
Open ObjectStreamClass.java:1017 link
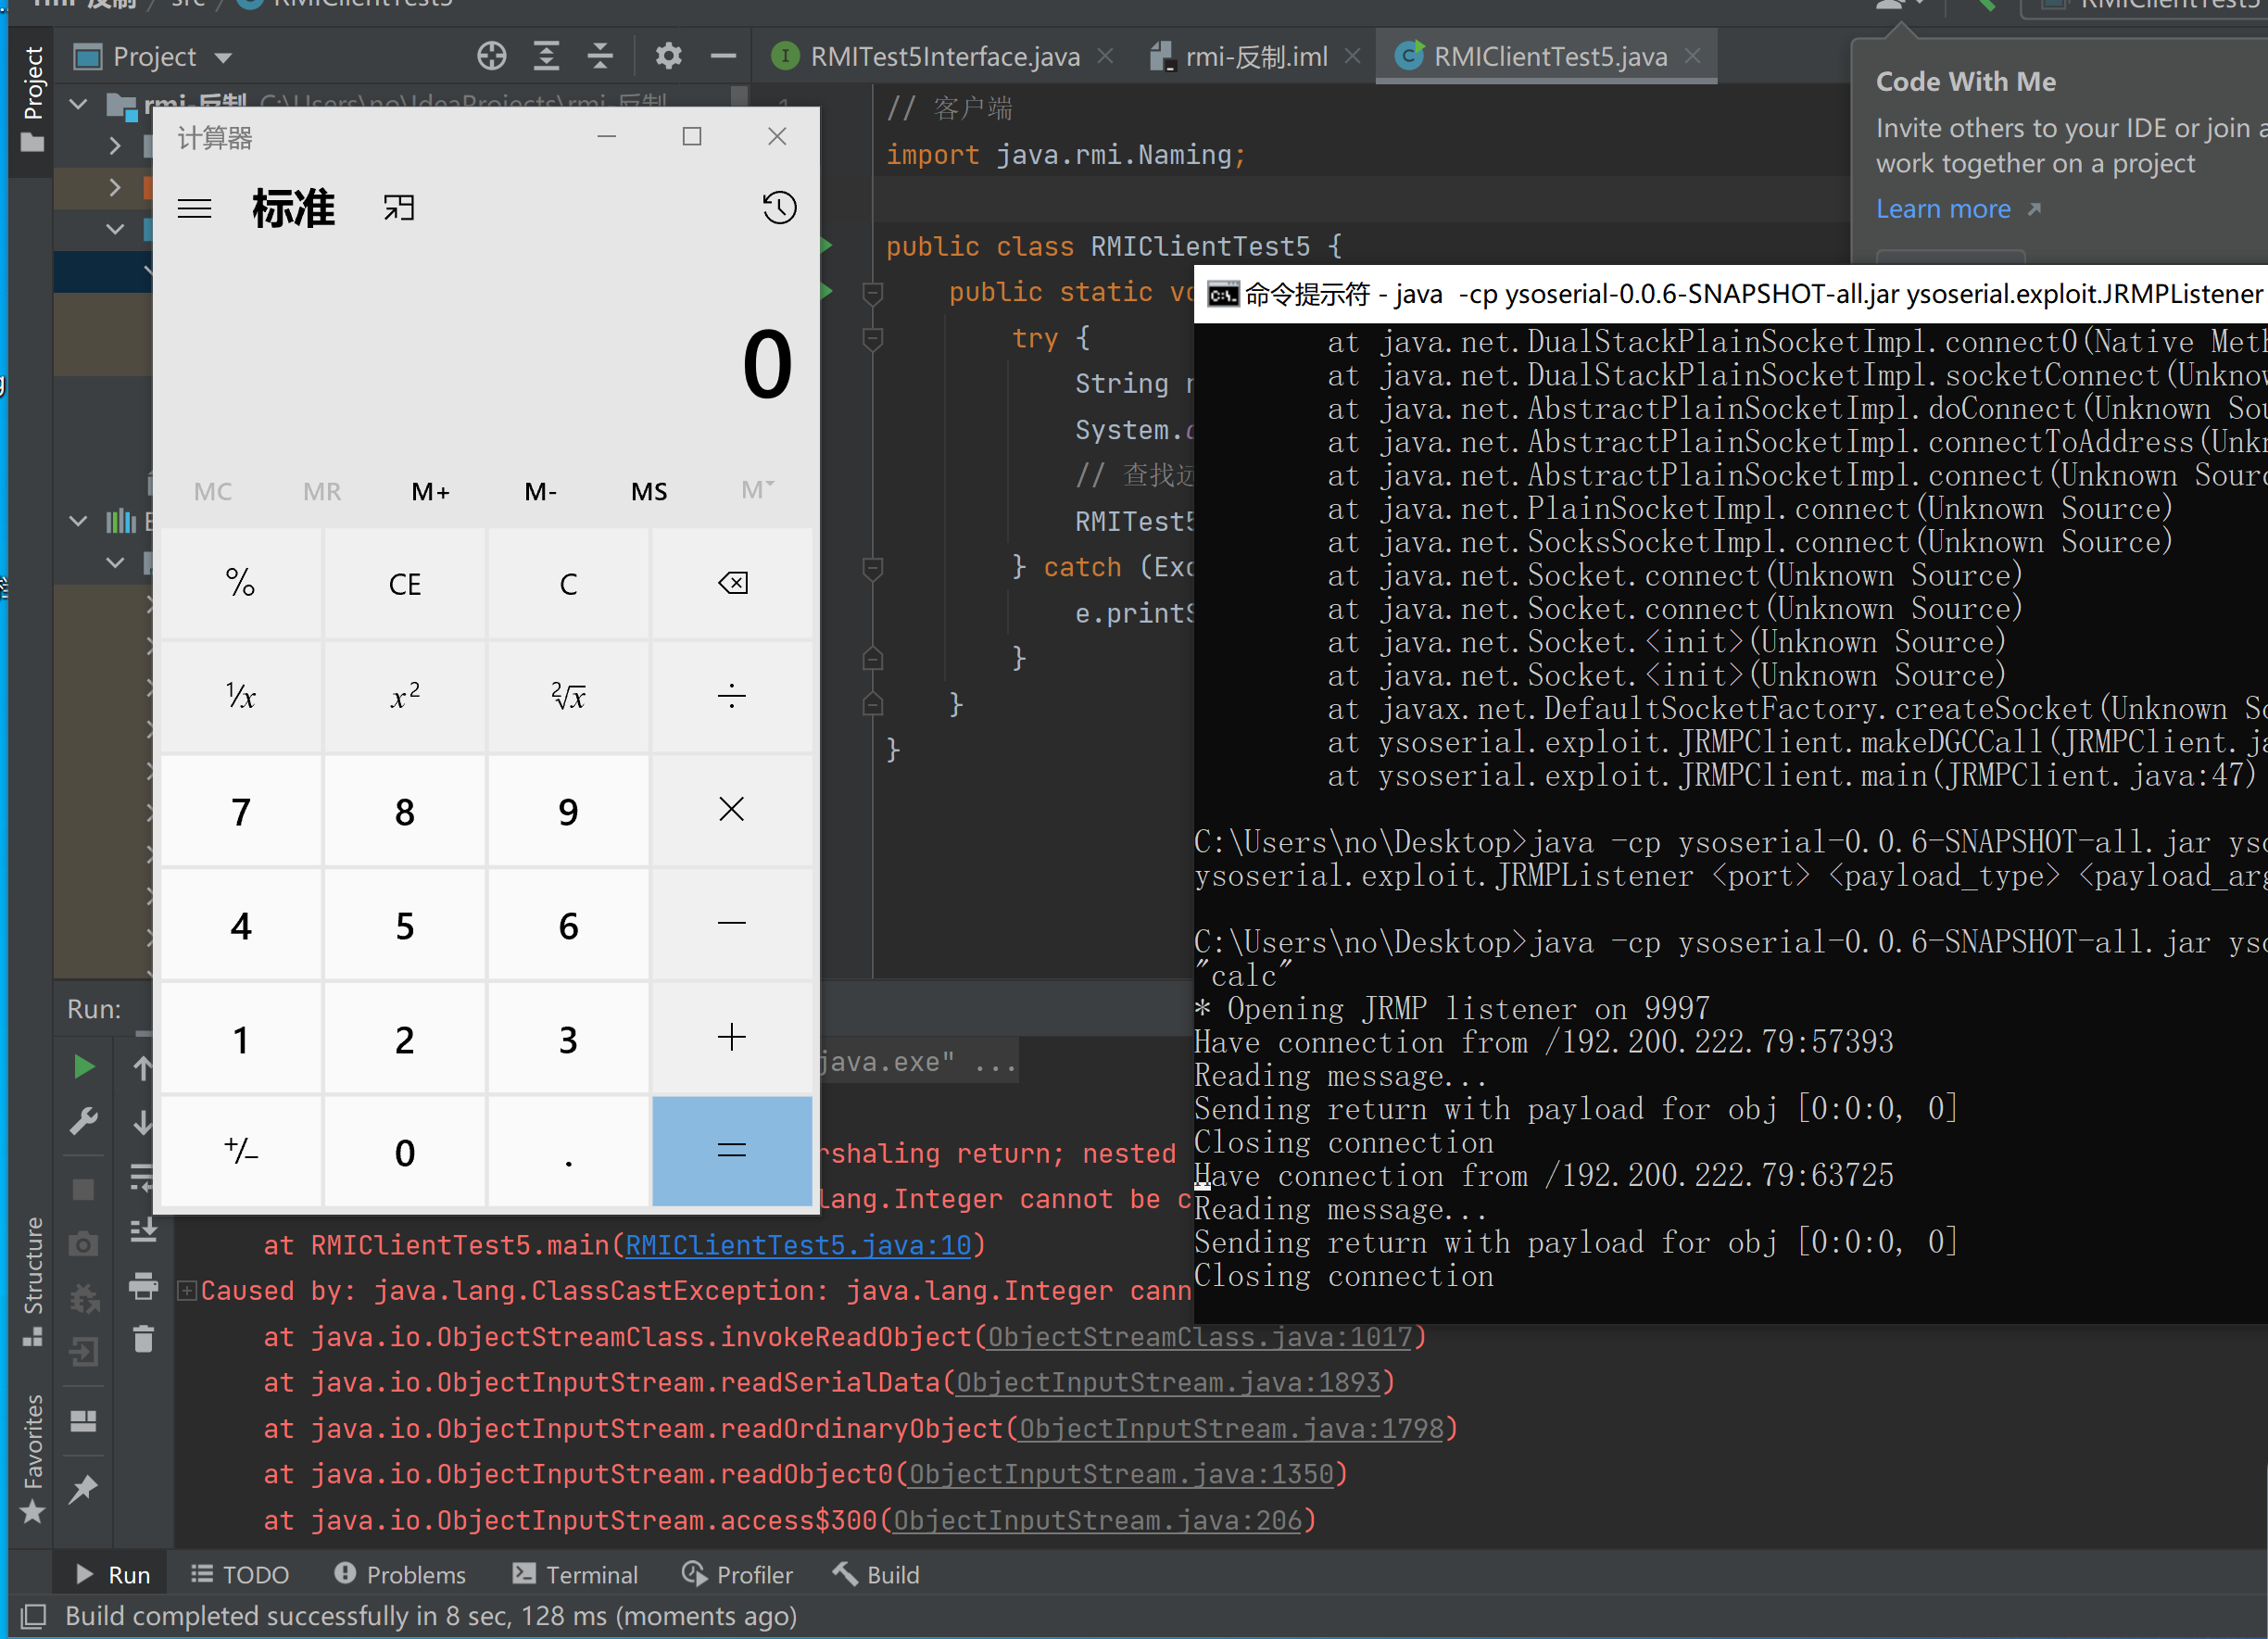(1200, 1337)
